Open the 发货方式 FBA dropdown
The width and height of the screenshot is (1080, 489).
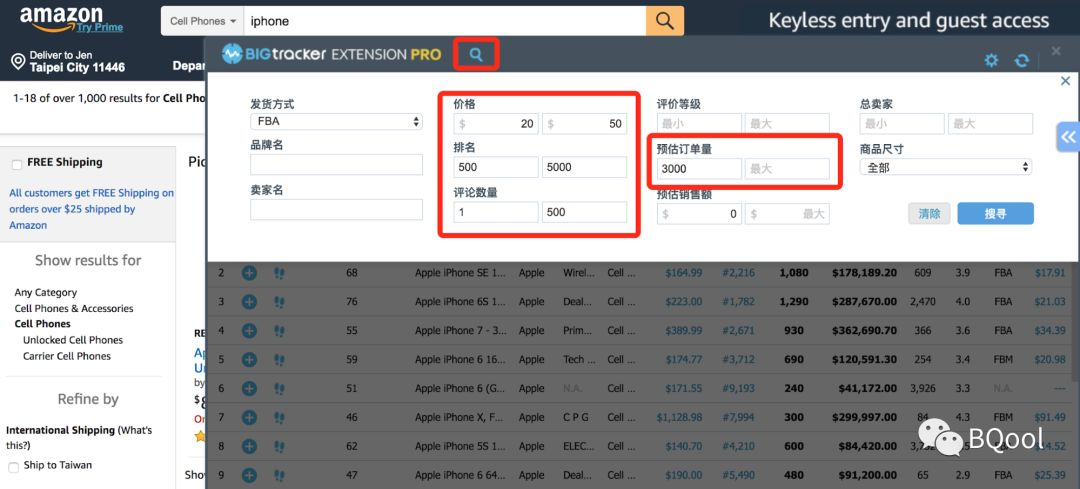pos(336,122)
